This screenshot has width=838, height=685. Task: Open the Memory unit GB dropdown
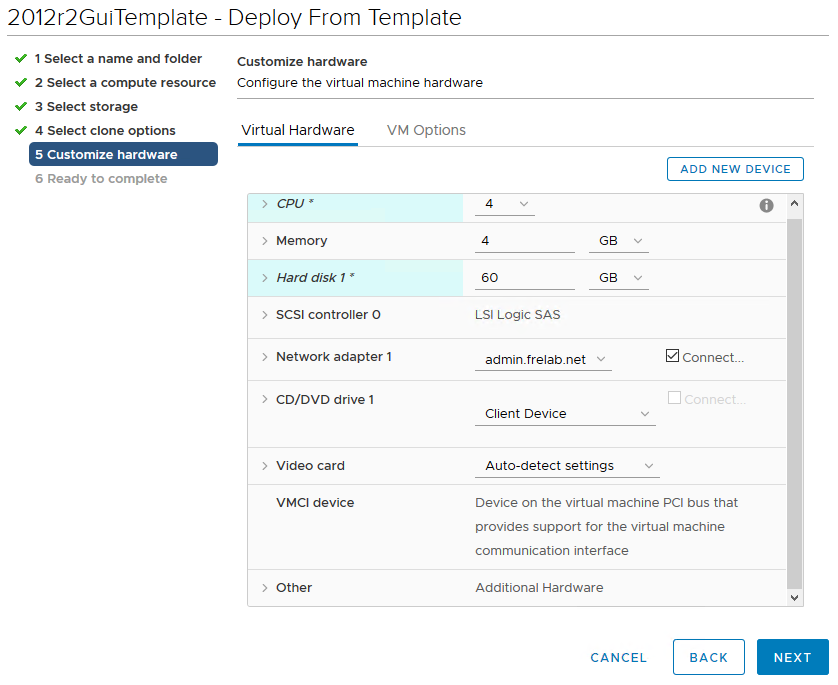(x=618, y=241)
